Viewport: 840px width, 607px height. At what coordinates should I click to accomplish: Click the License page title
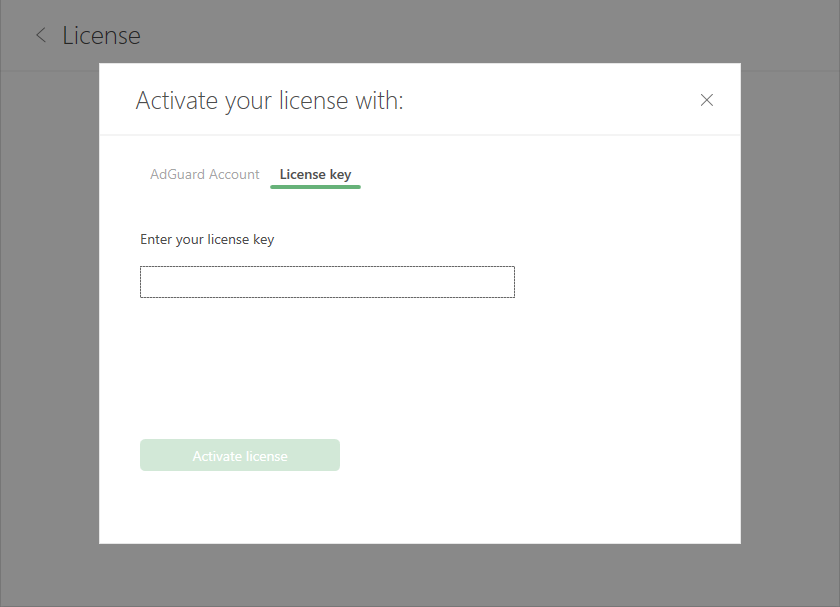[x=101, y=36]
